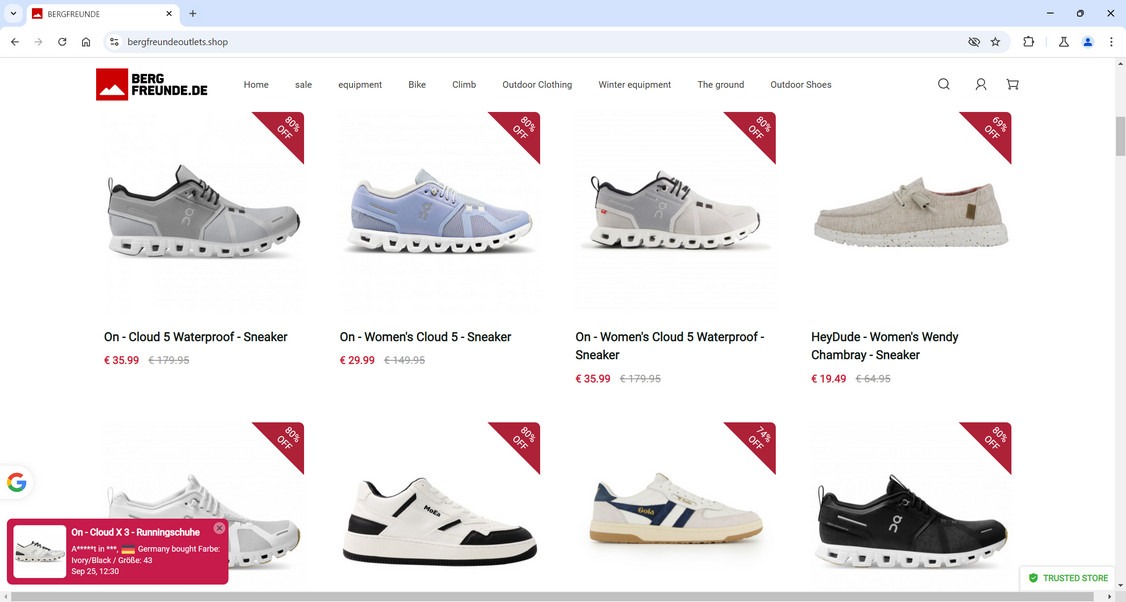1126x602 pixels.
Task: Open the tab search dropdown arrow
Action: coord(13,14)
